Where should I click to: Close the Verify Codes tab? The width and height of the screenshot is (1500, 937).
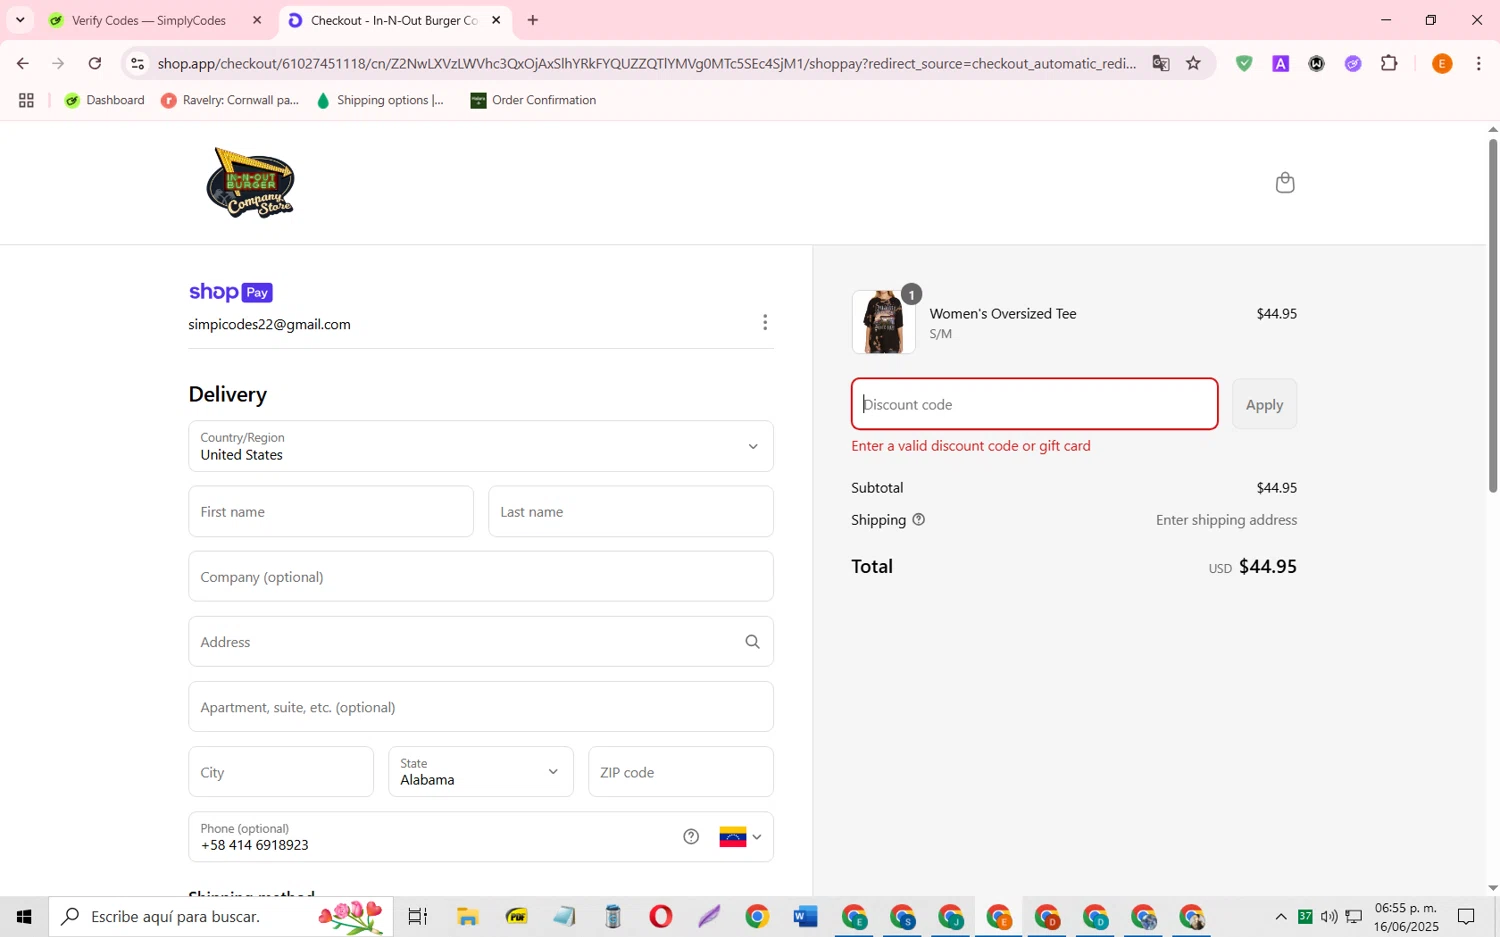(257, 20)
